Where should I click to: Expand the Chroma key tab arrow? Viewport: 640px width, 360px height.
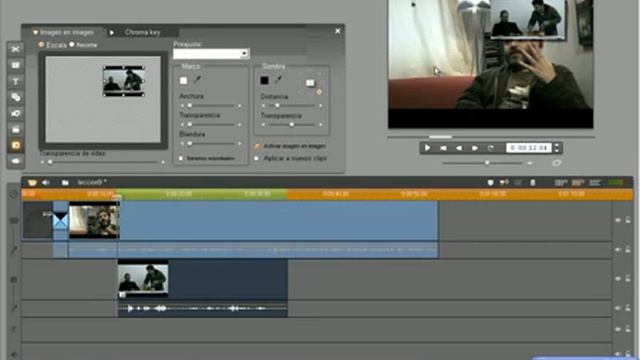pos(111,32)
